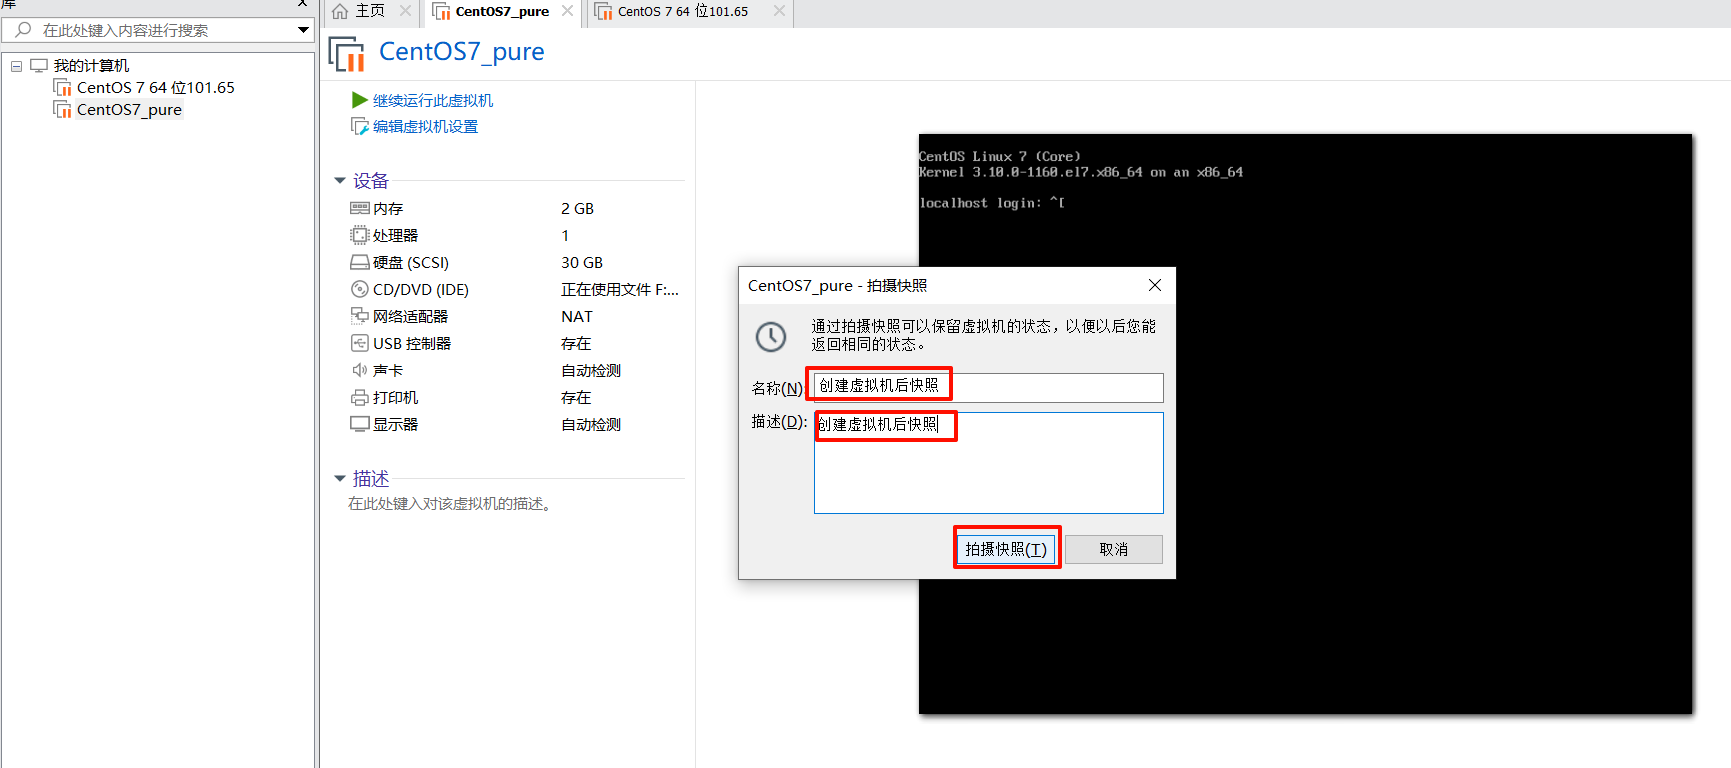Image resolution: width=1731 pixels, height=768 pixels.
Task: Click the snapshot 名称 input field
Action: (x=988, y=387)
